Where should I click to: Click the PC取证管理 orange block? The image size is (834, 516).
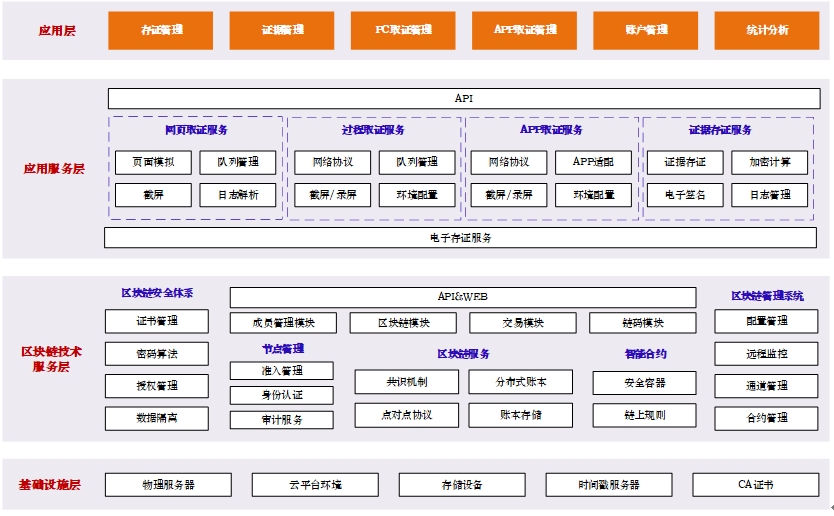coord(403,30)
